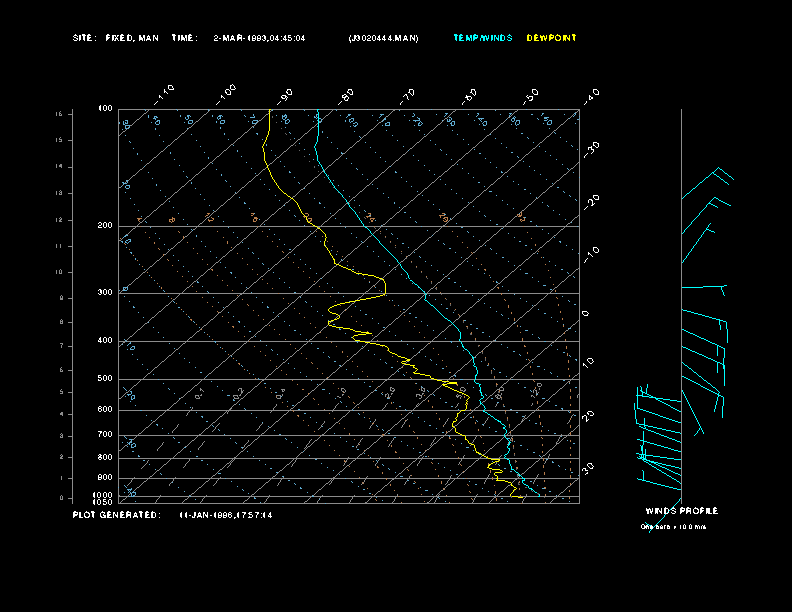Screen dimensions: 792x612
Task: Click the -110 temperature axis label
Action: (166, 92)
